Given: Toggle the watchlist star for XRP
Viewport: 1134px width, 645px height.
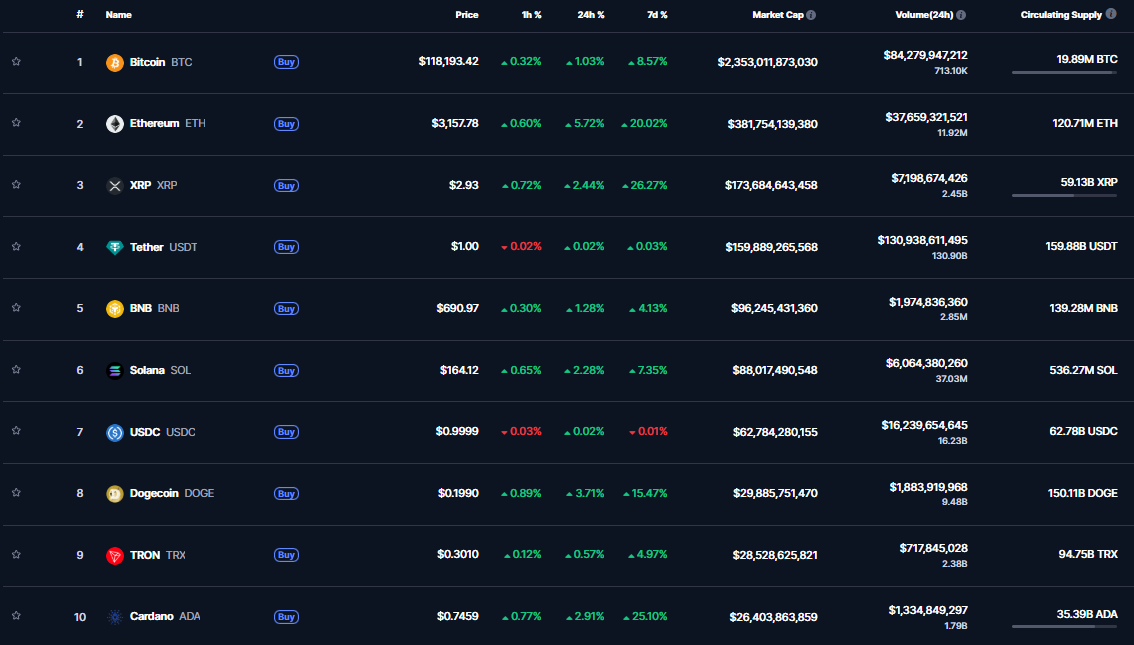Looking at the screenshot, I should point(16,185).
